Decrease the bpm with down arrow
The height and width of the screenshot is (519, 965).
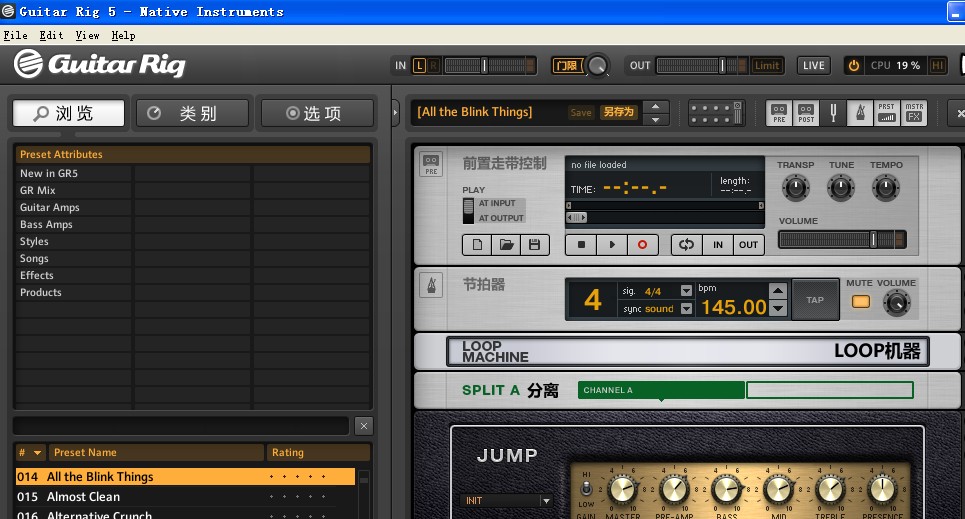point(778,308)
